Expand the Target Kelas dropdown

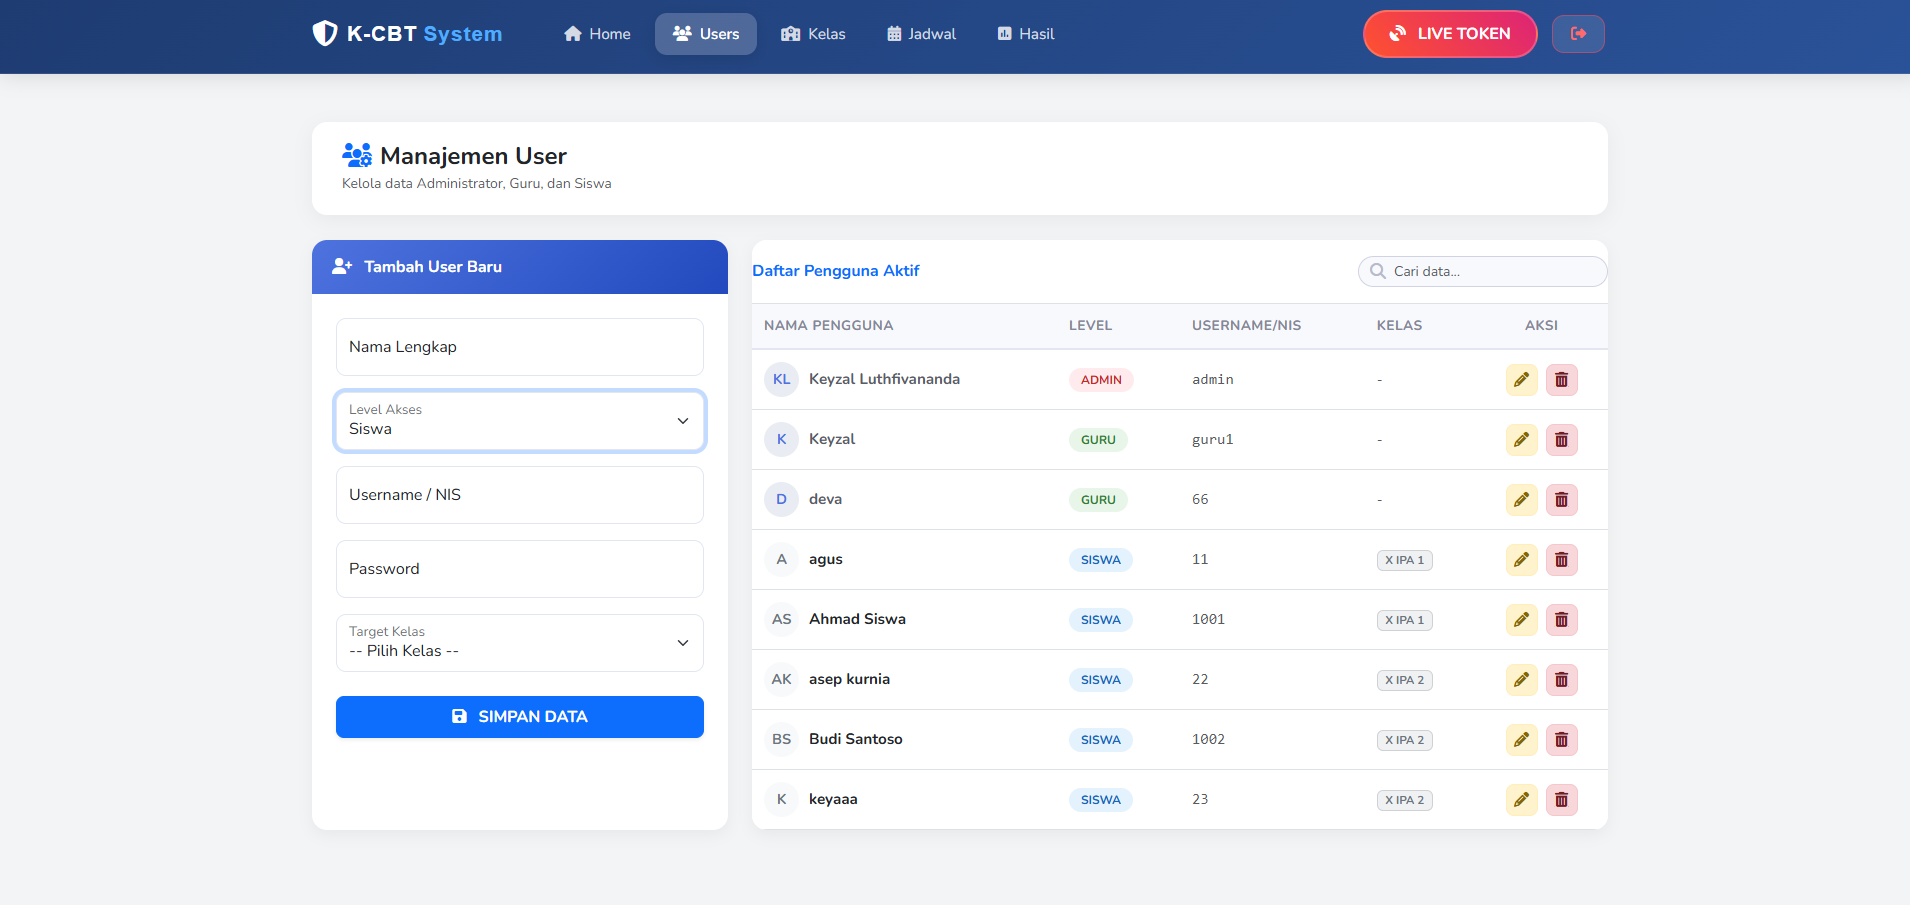click(x=520, y=643)
